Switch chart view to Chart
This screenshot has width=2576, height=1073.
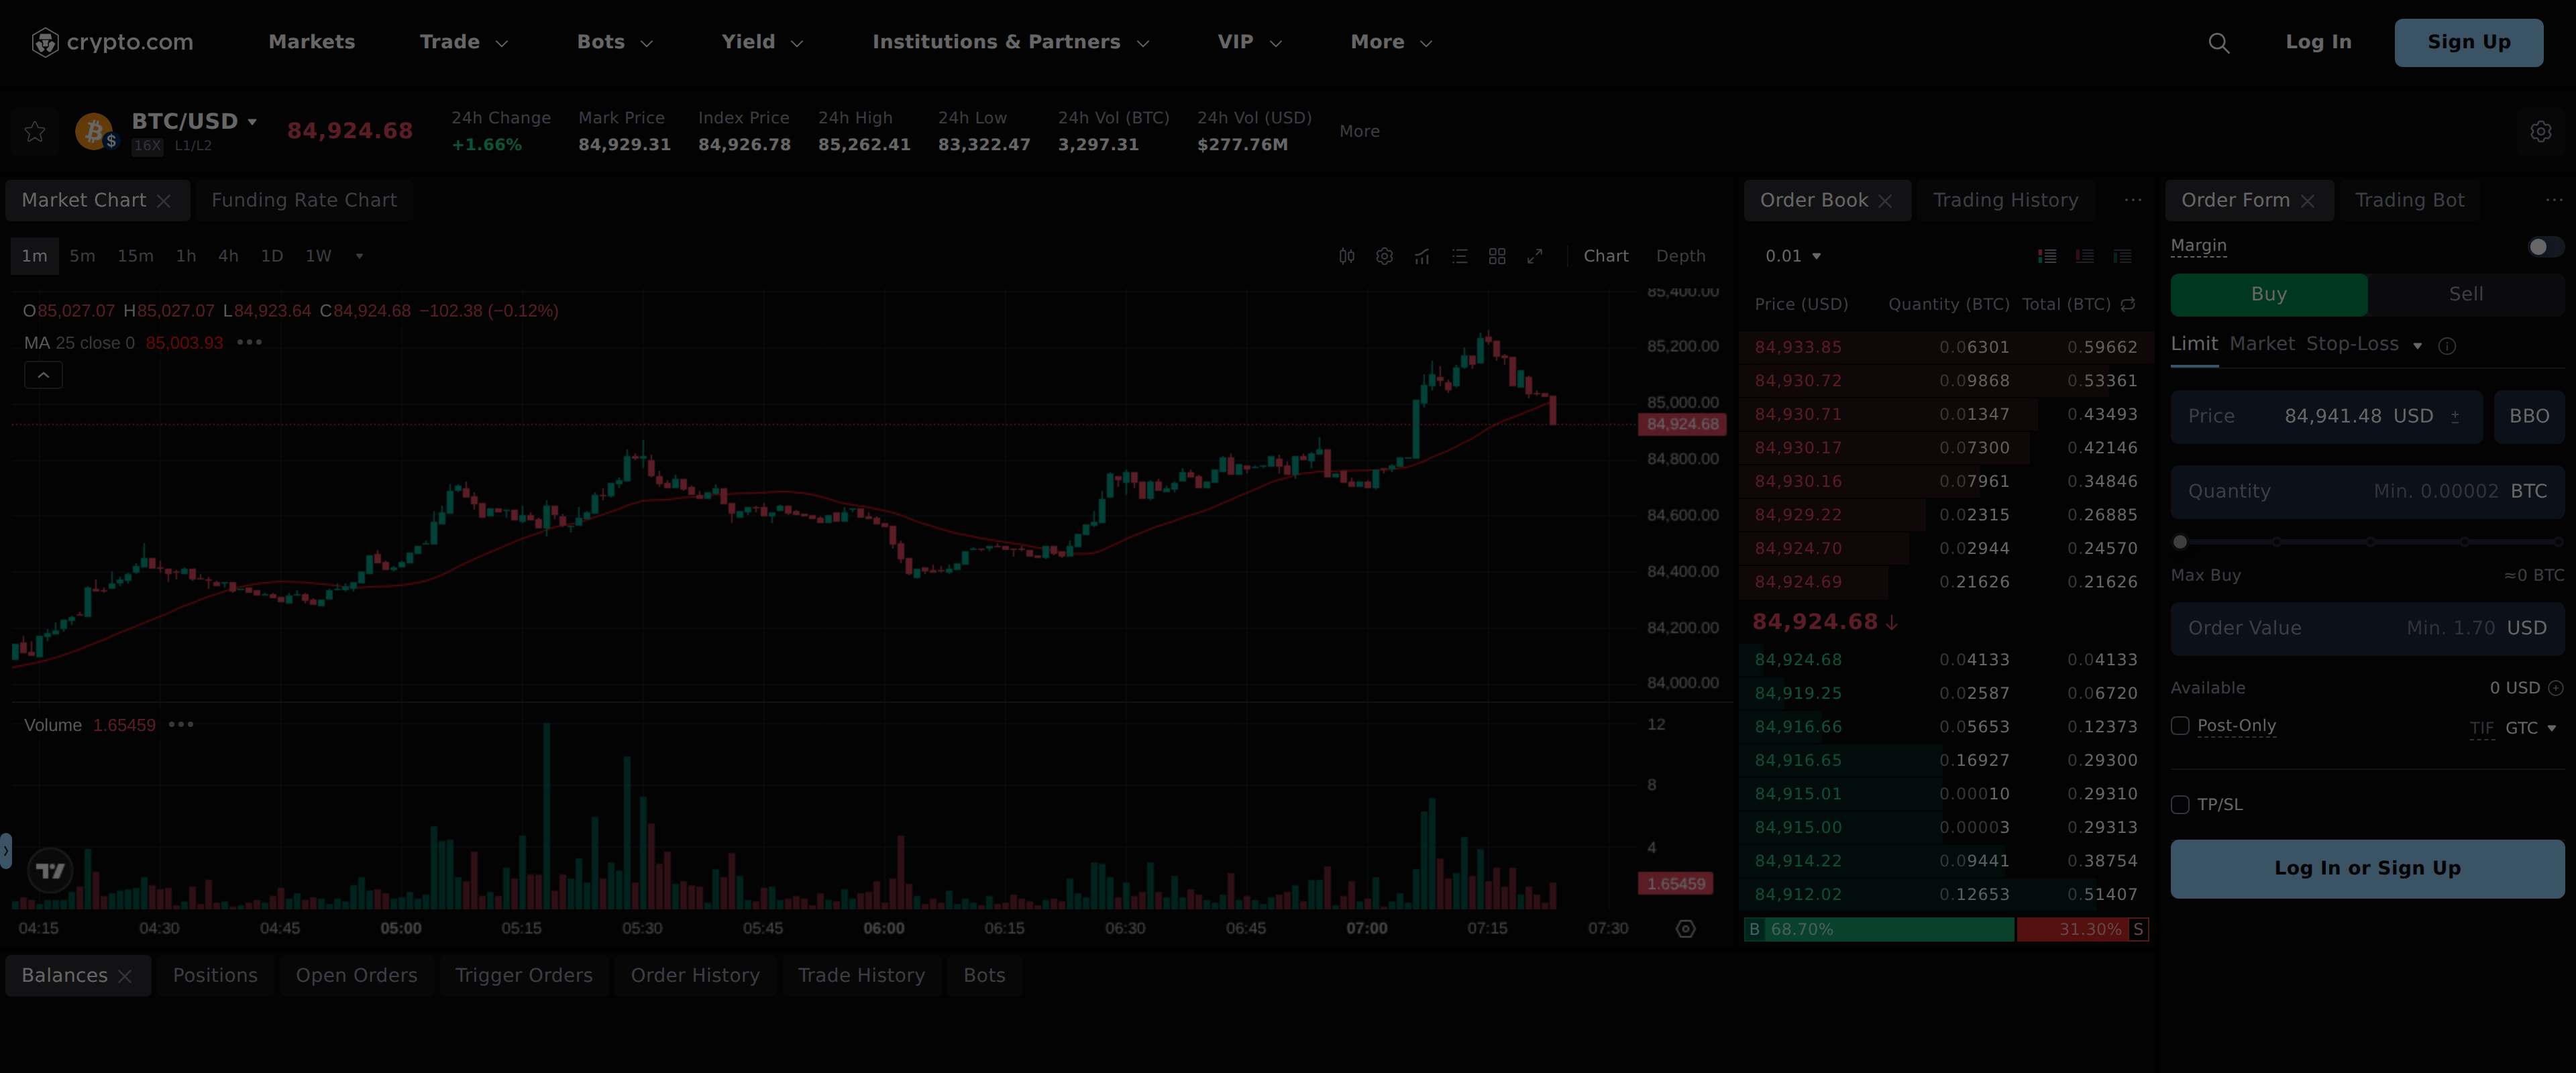(1605, 256)
